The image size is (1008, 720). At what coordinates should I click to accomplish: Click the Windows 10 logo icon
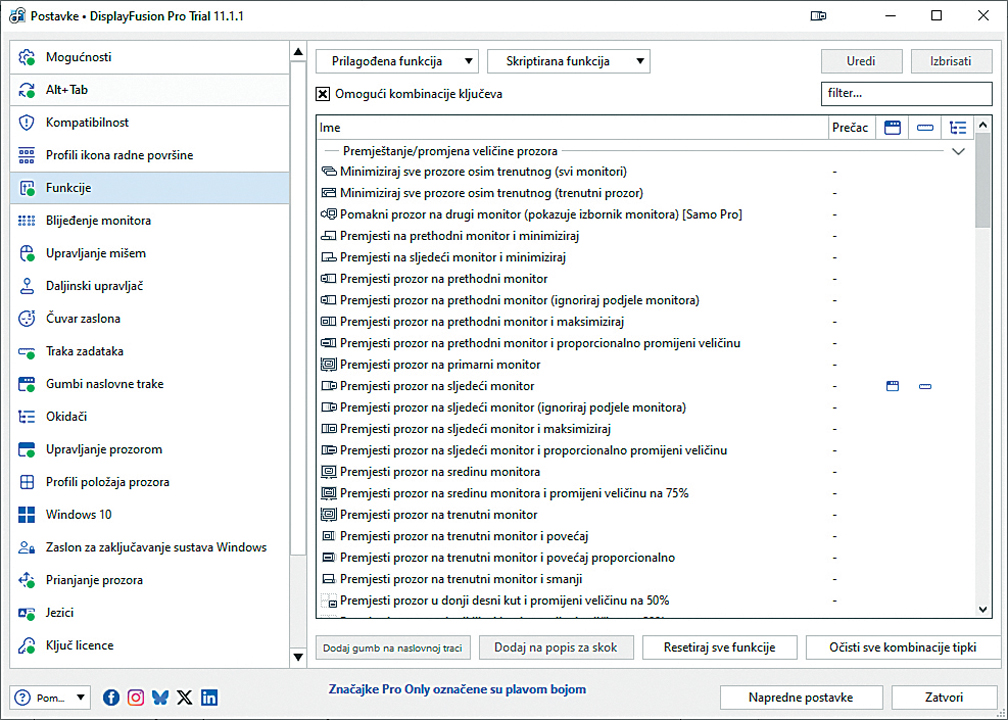pyautogui.click(x=26, y=514)
